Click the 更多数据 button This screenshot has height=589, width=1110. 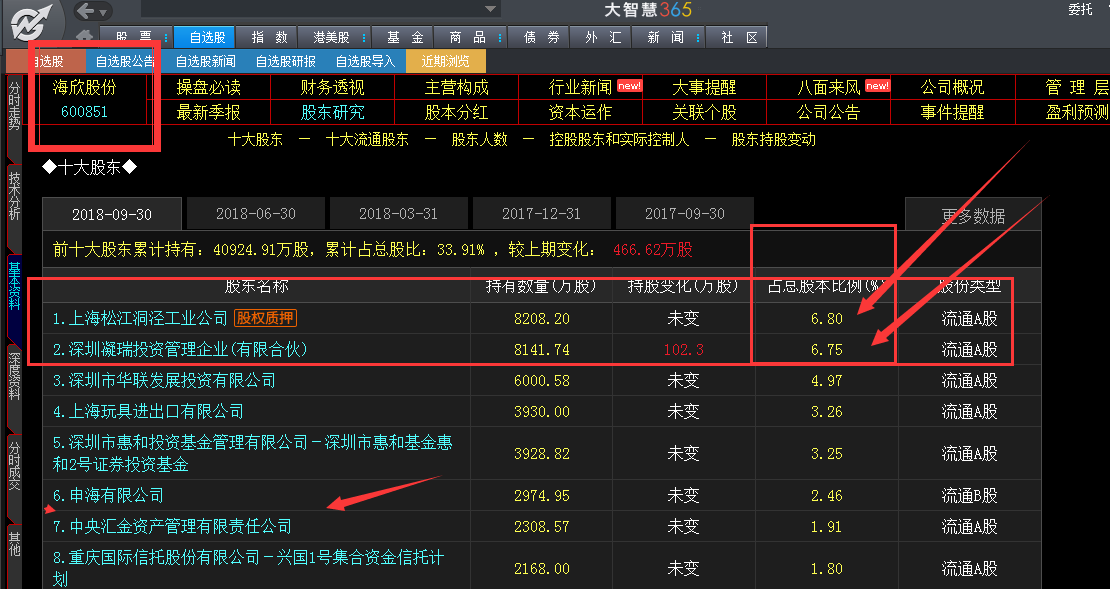[973, 215]
